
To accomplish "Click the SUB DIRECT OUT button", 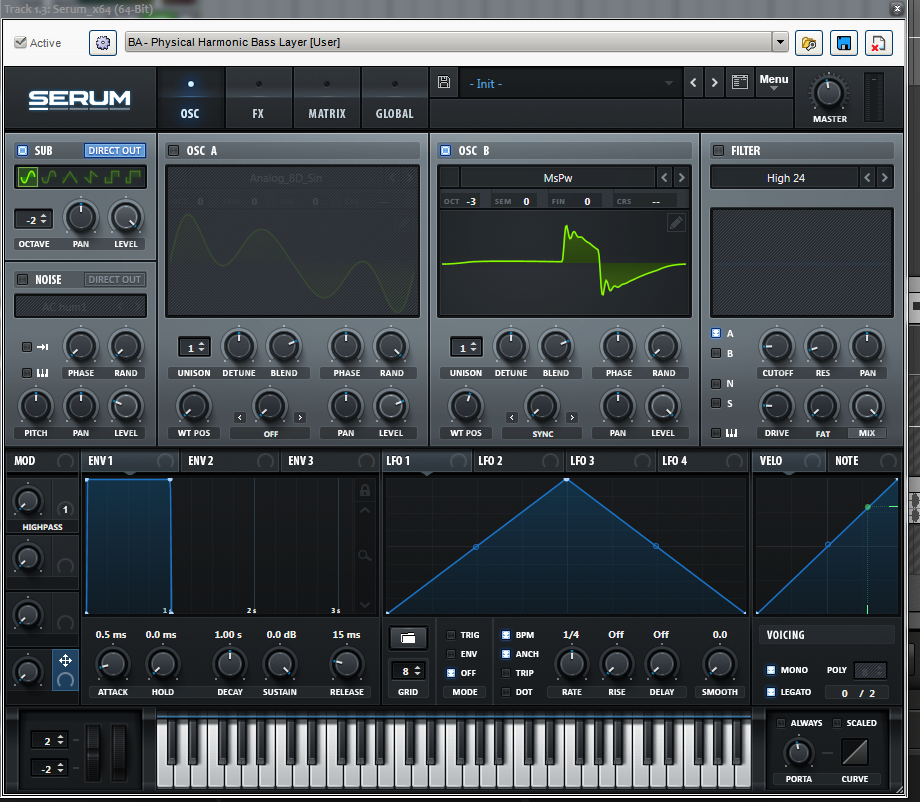I will coord(115,151).
